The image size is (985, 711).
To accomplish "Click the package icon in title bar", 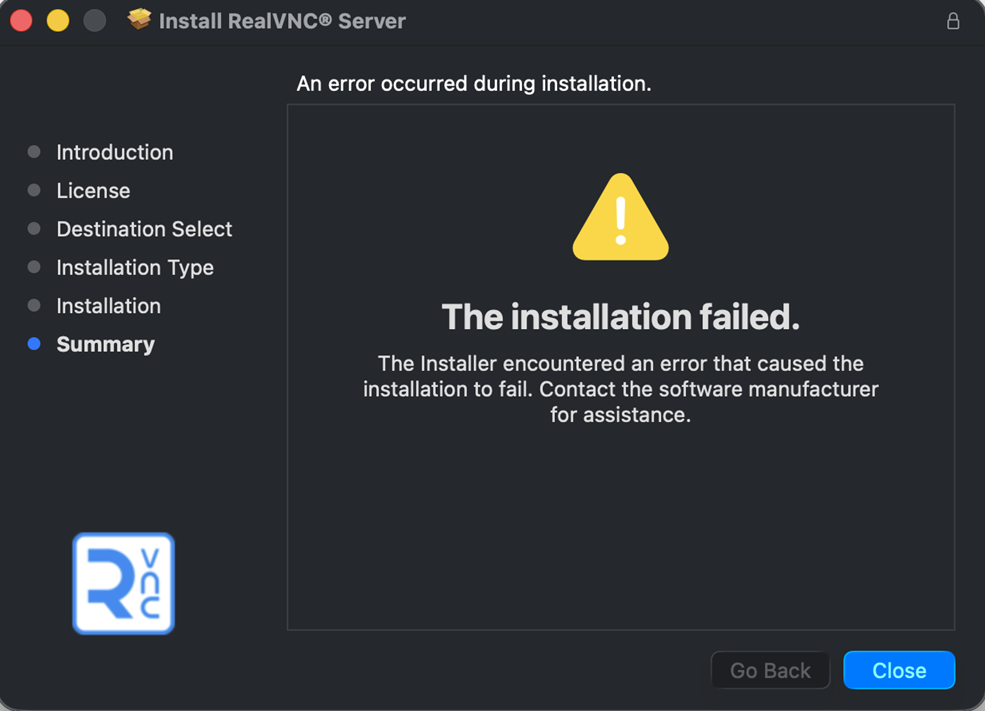I will pos(139,20).
